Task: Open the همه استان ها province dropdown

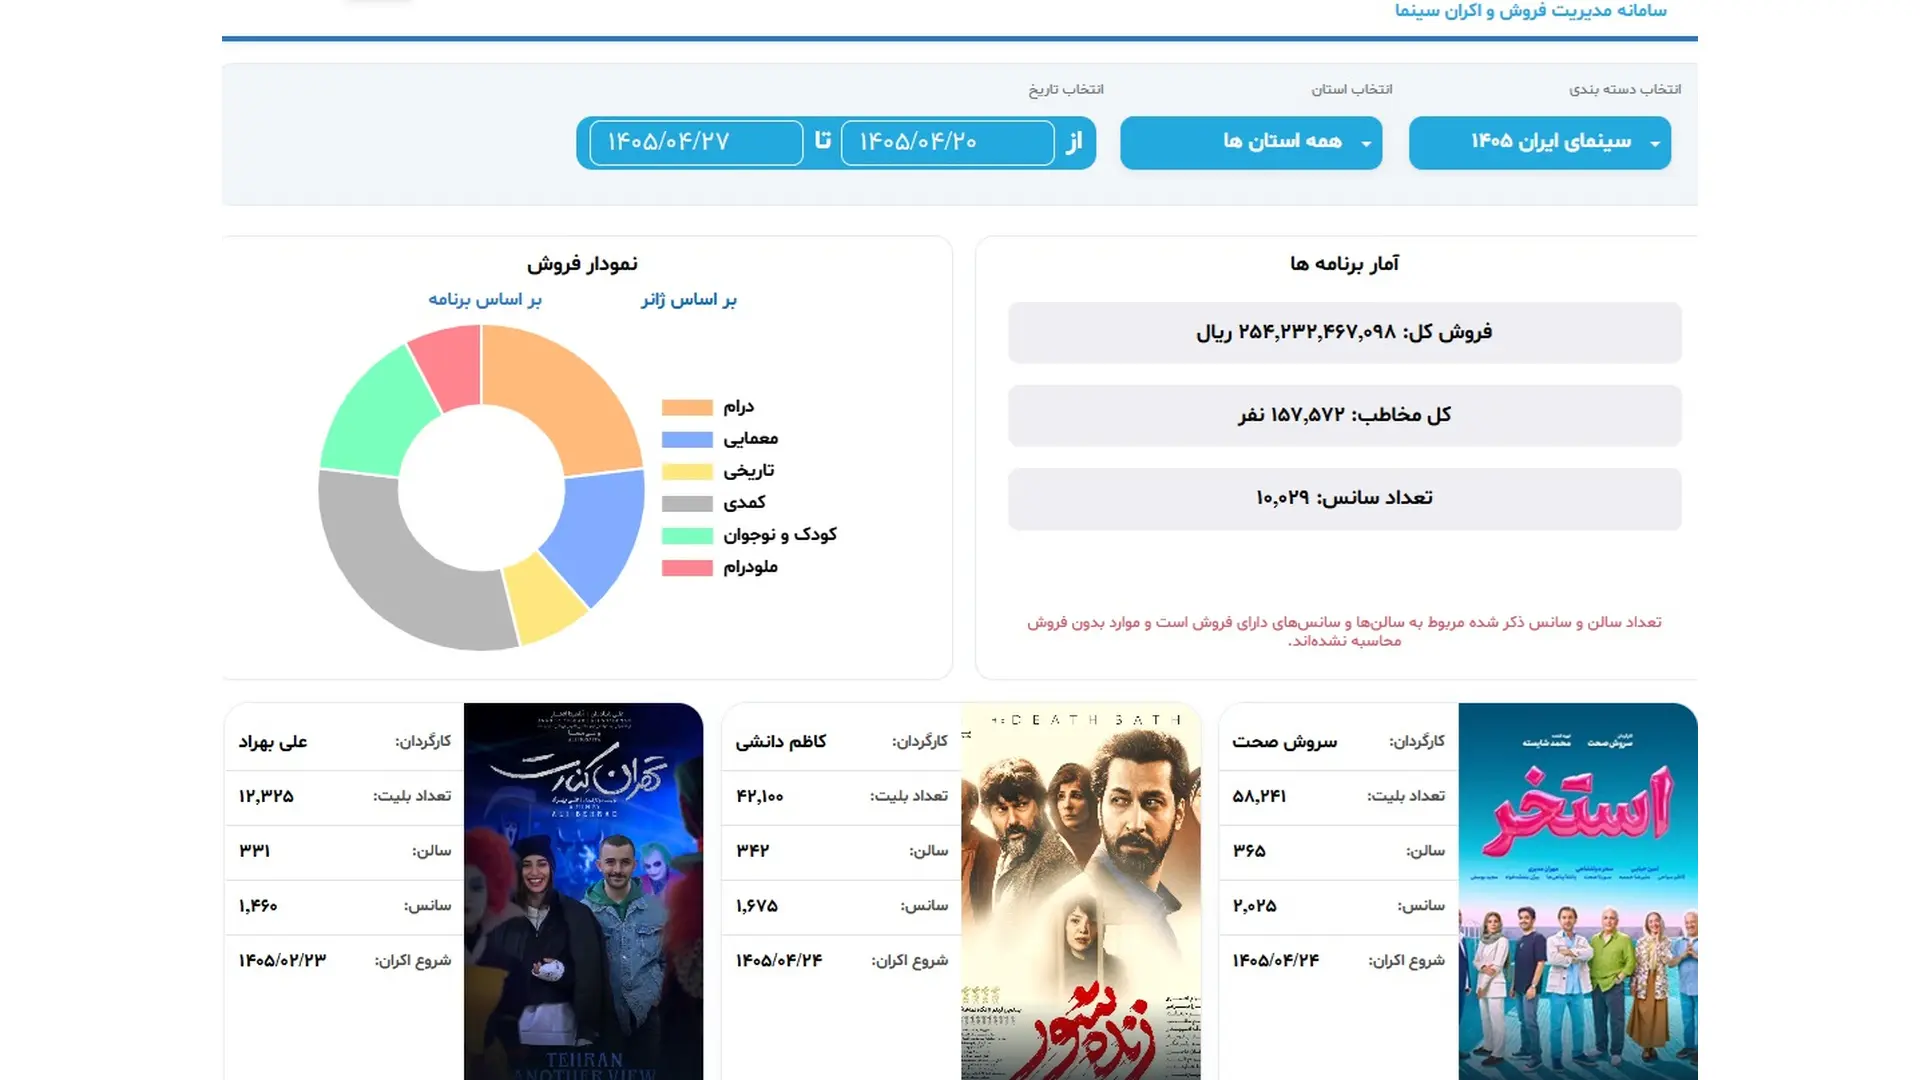Action: (1251, 143)
